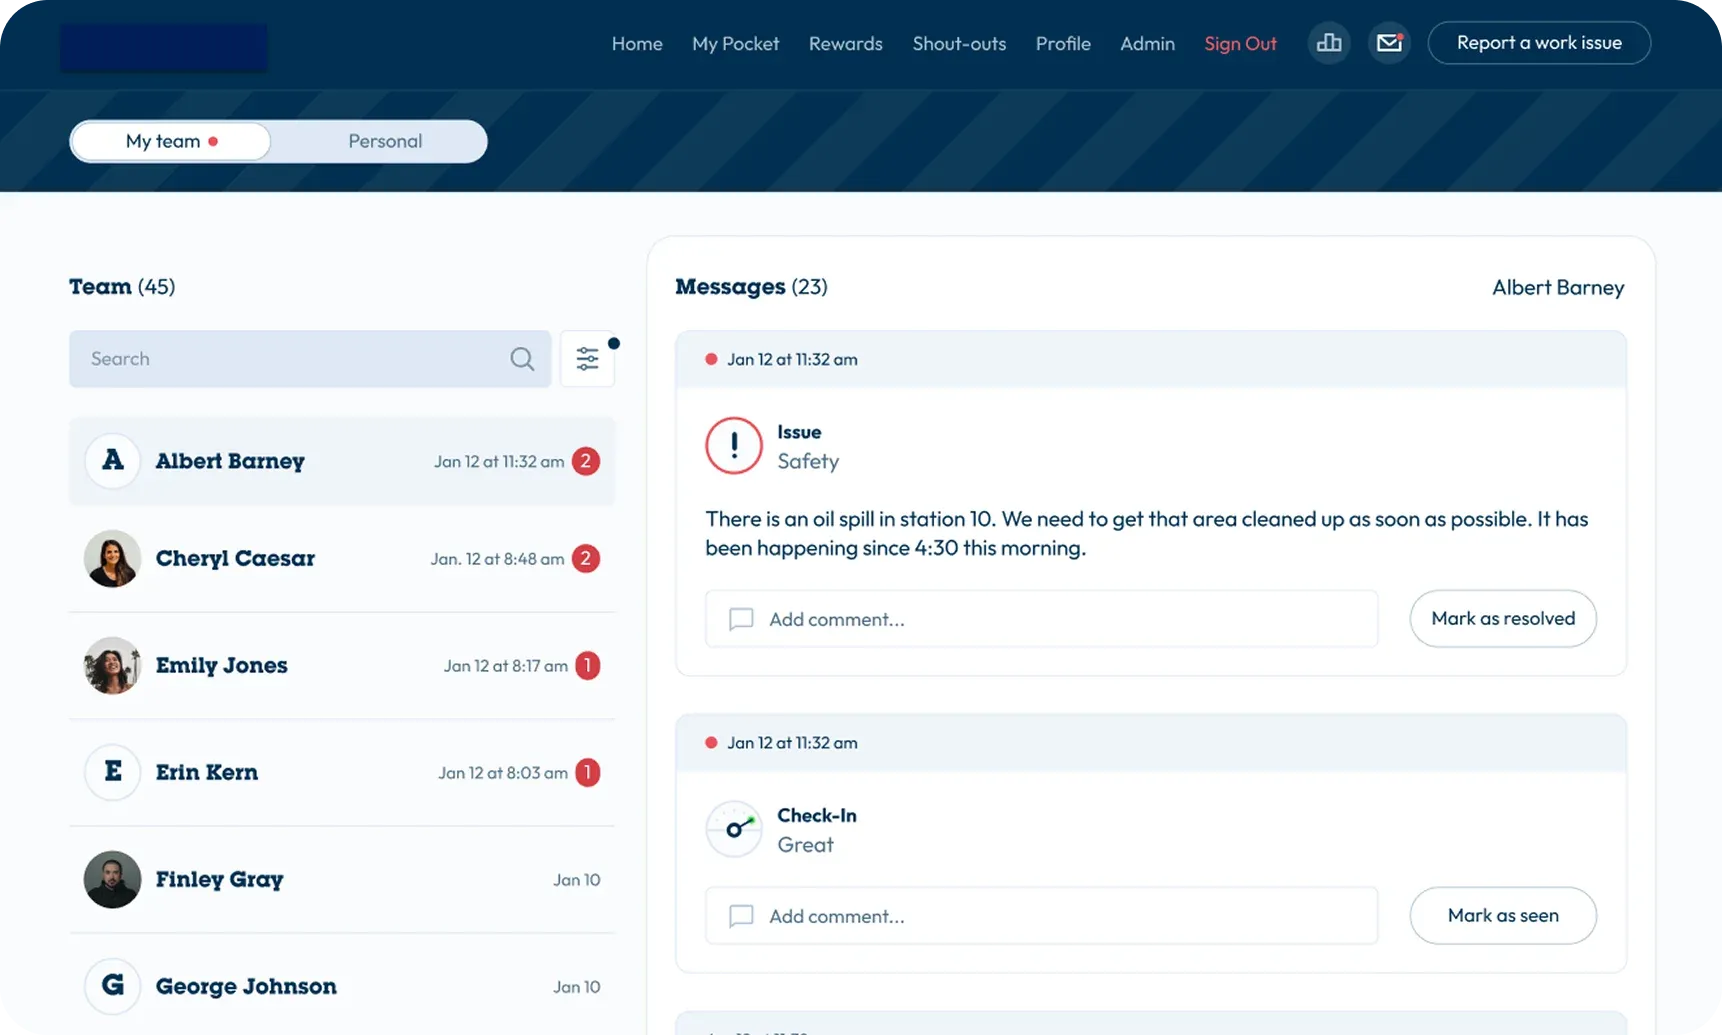Mark the Check-In message as seen

[x=1502, y=915]
